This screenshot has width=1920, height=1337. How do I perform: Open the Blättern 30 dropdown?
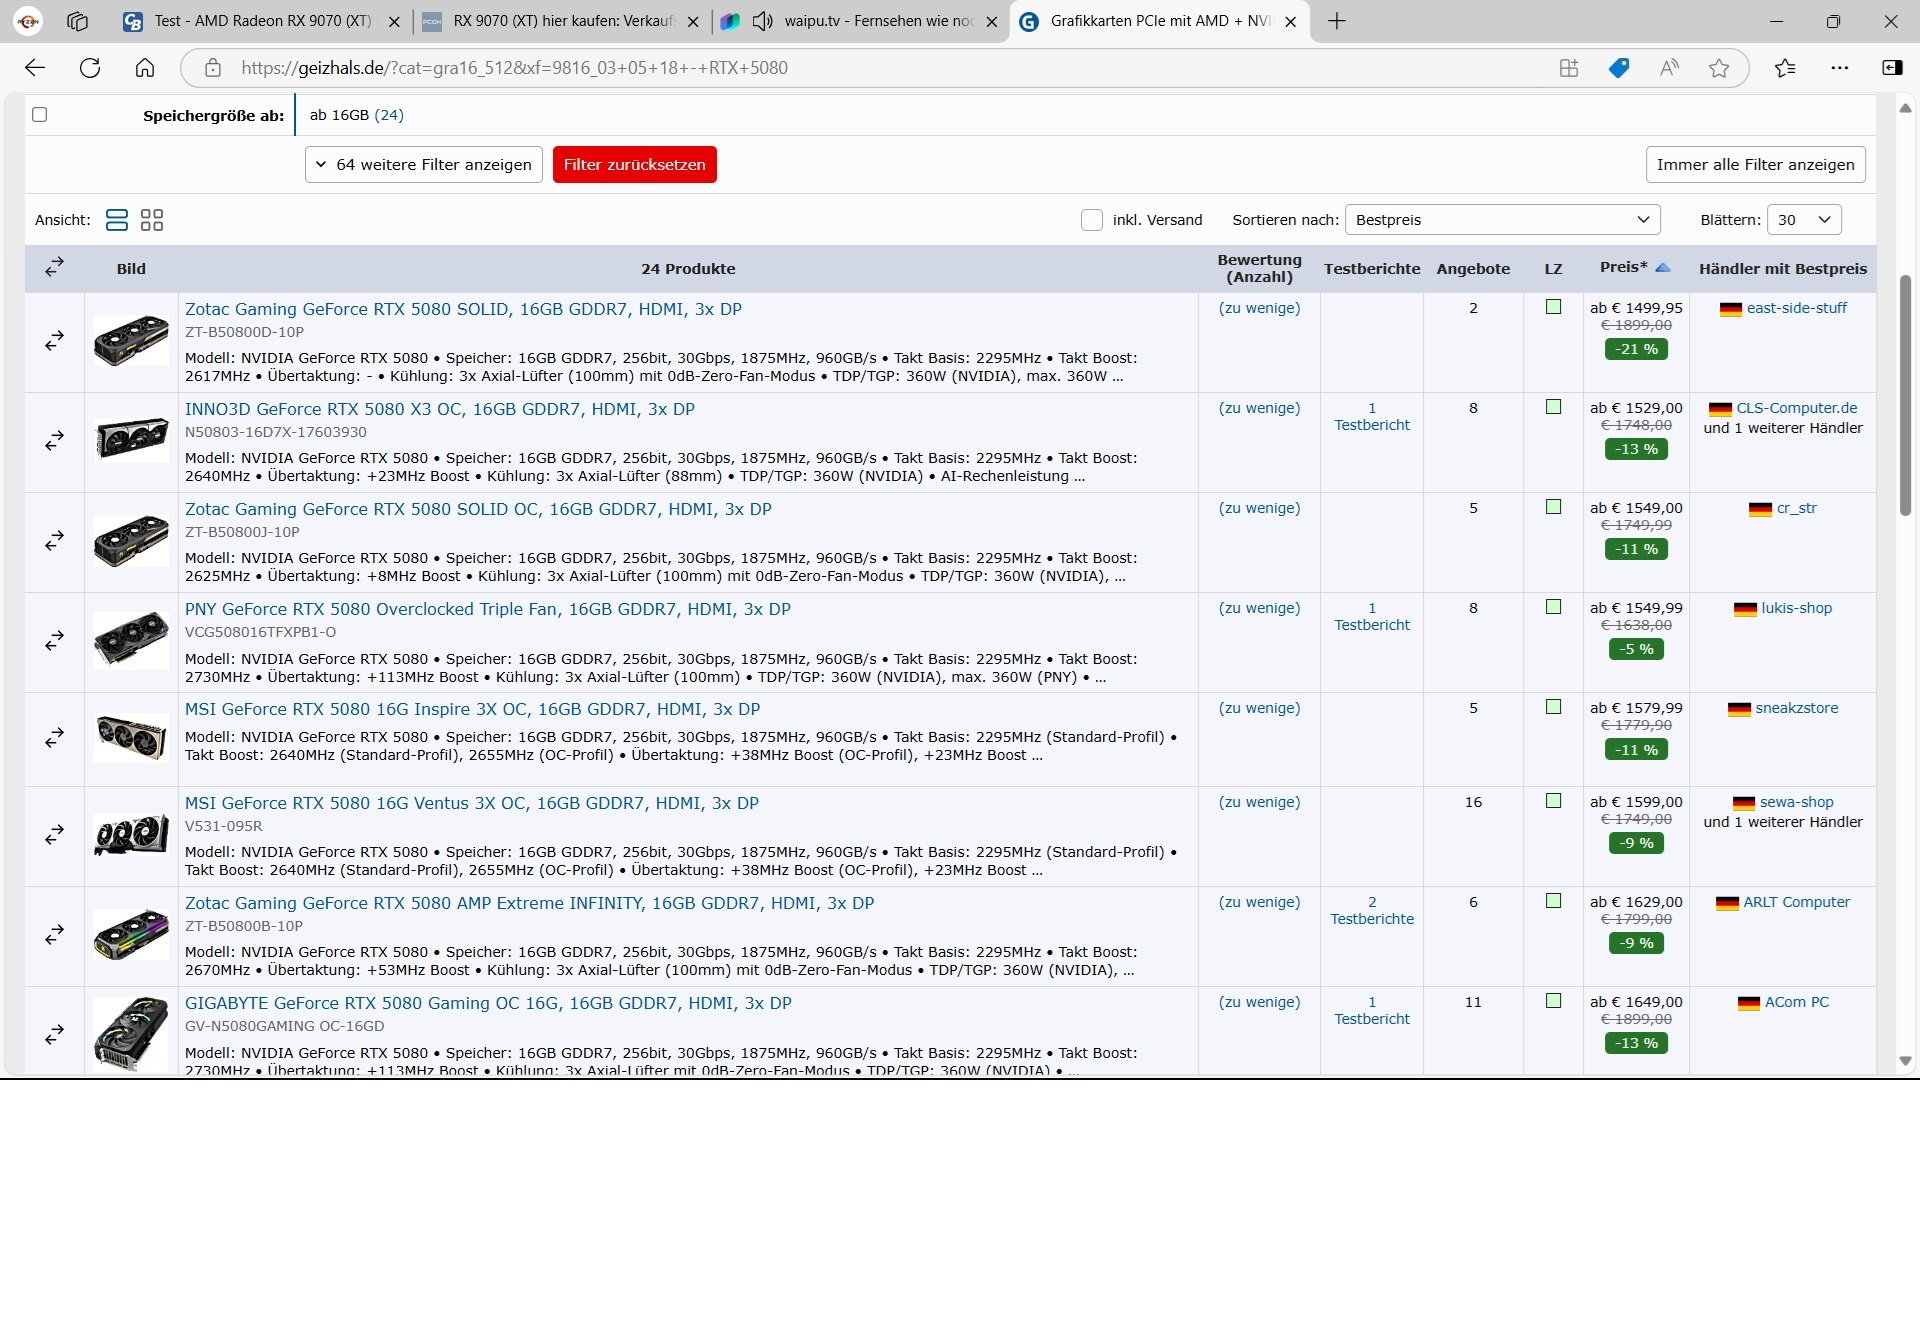(x=1803, y=220)
